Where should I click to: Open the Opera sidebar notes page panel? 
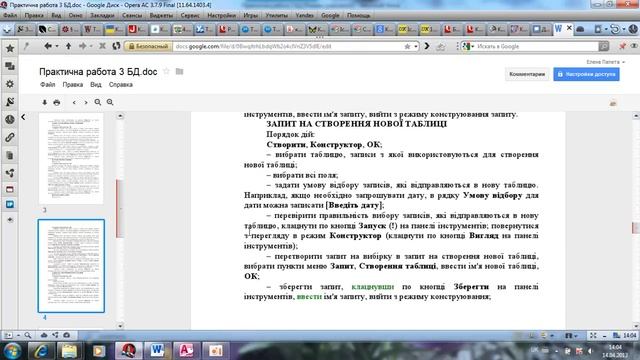[10, 156]
